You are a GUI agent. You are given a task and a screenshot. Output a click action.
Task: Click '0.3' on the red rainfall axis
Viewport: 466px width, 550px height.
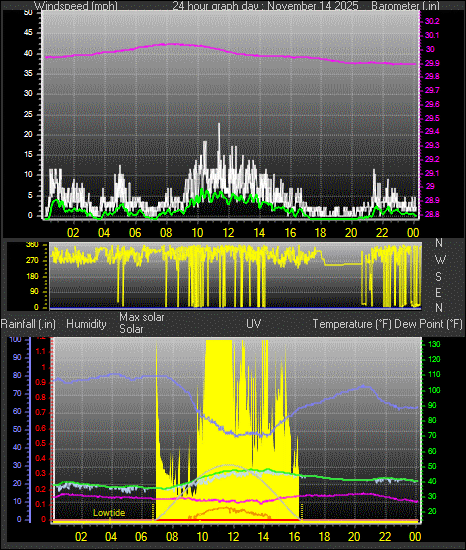click(x=41, y=474)
